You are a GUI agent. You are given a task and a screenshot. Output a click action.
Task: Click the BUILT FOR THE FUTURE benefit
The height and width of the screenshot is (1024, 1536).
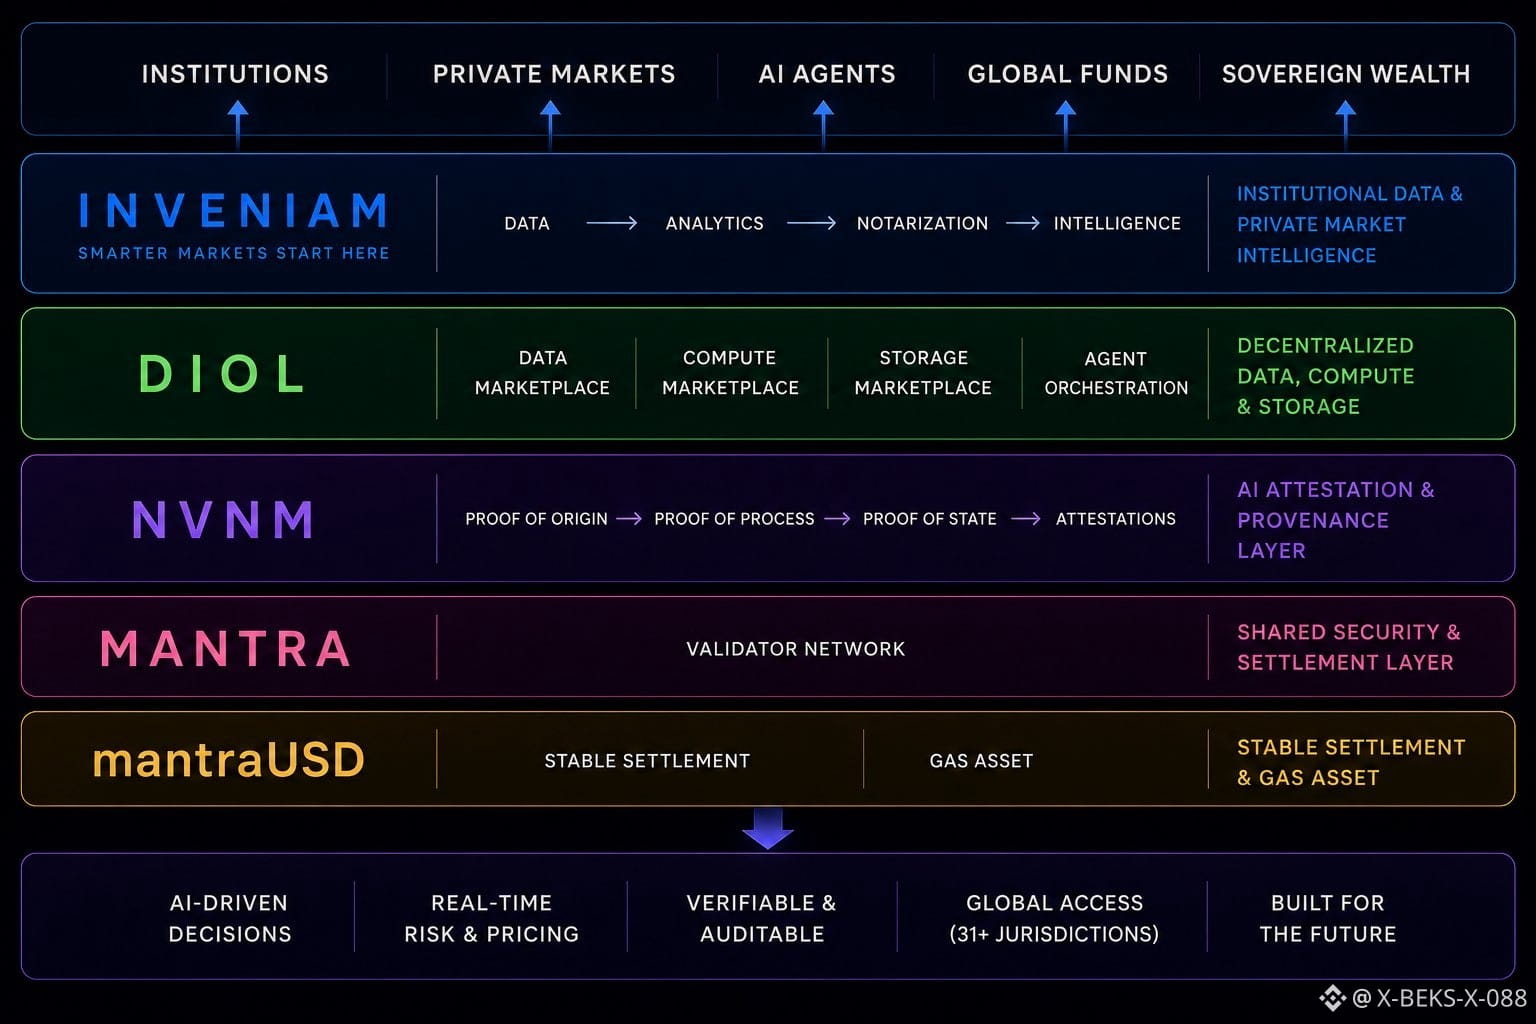click(x=1328, y=918)
